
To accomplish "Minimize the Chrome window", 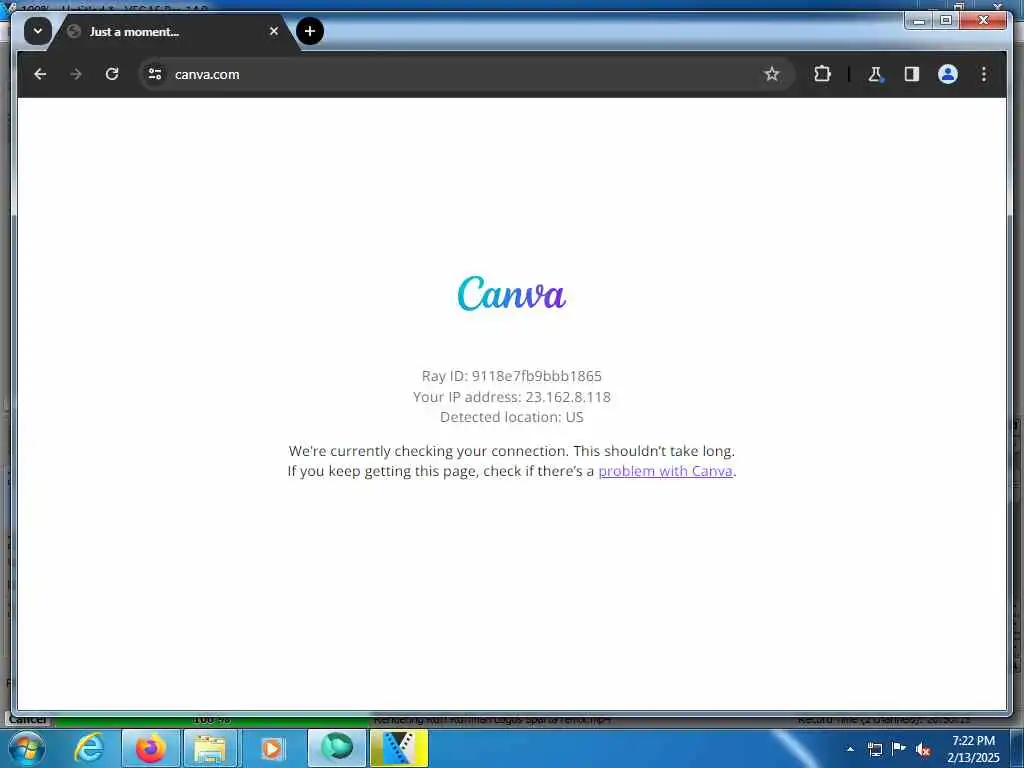I will pyautogui.click(x=919, y=20).
